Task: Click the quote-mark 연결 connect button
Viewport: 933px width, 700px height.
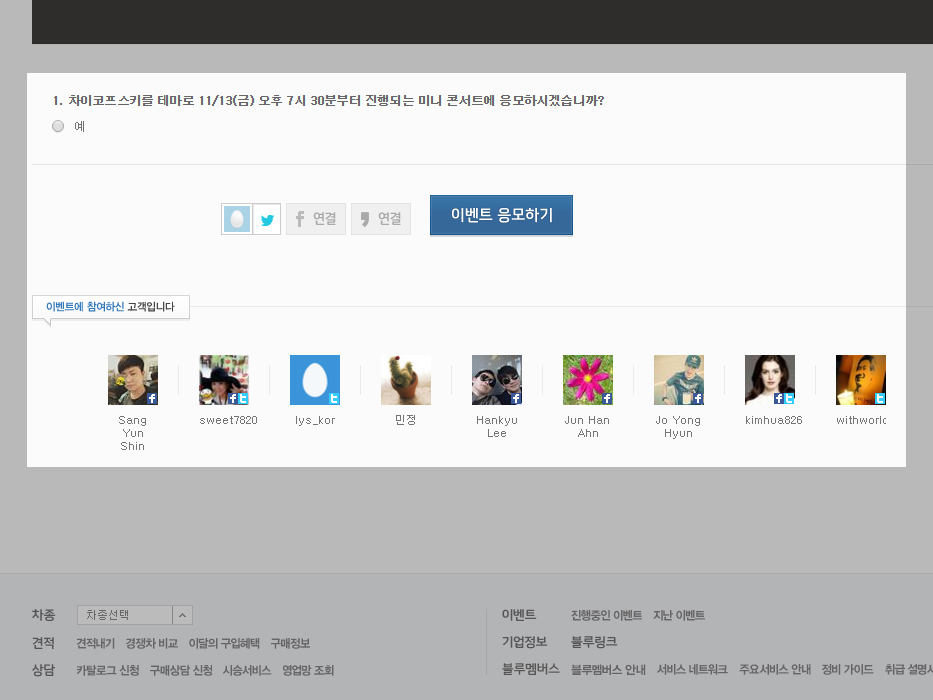Action: 381,219
